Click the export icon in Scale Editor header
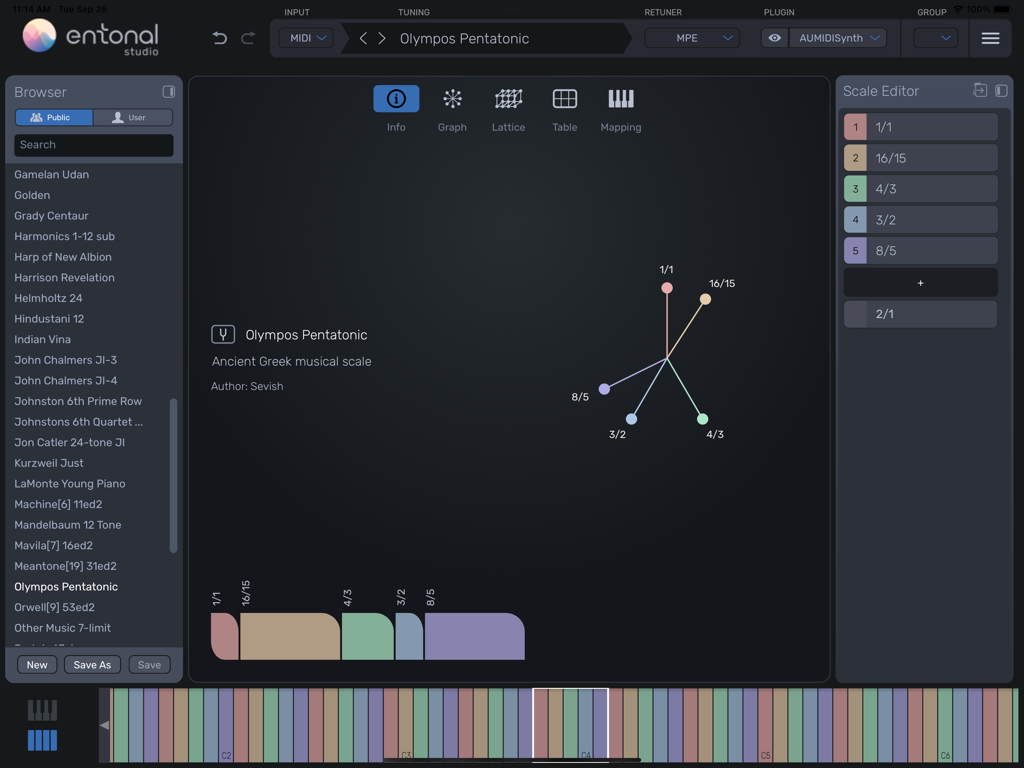 (979, 90)
